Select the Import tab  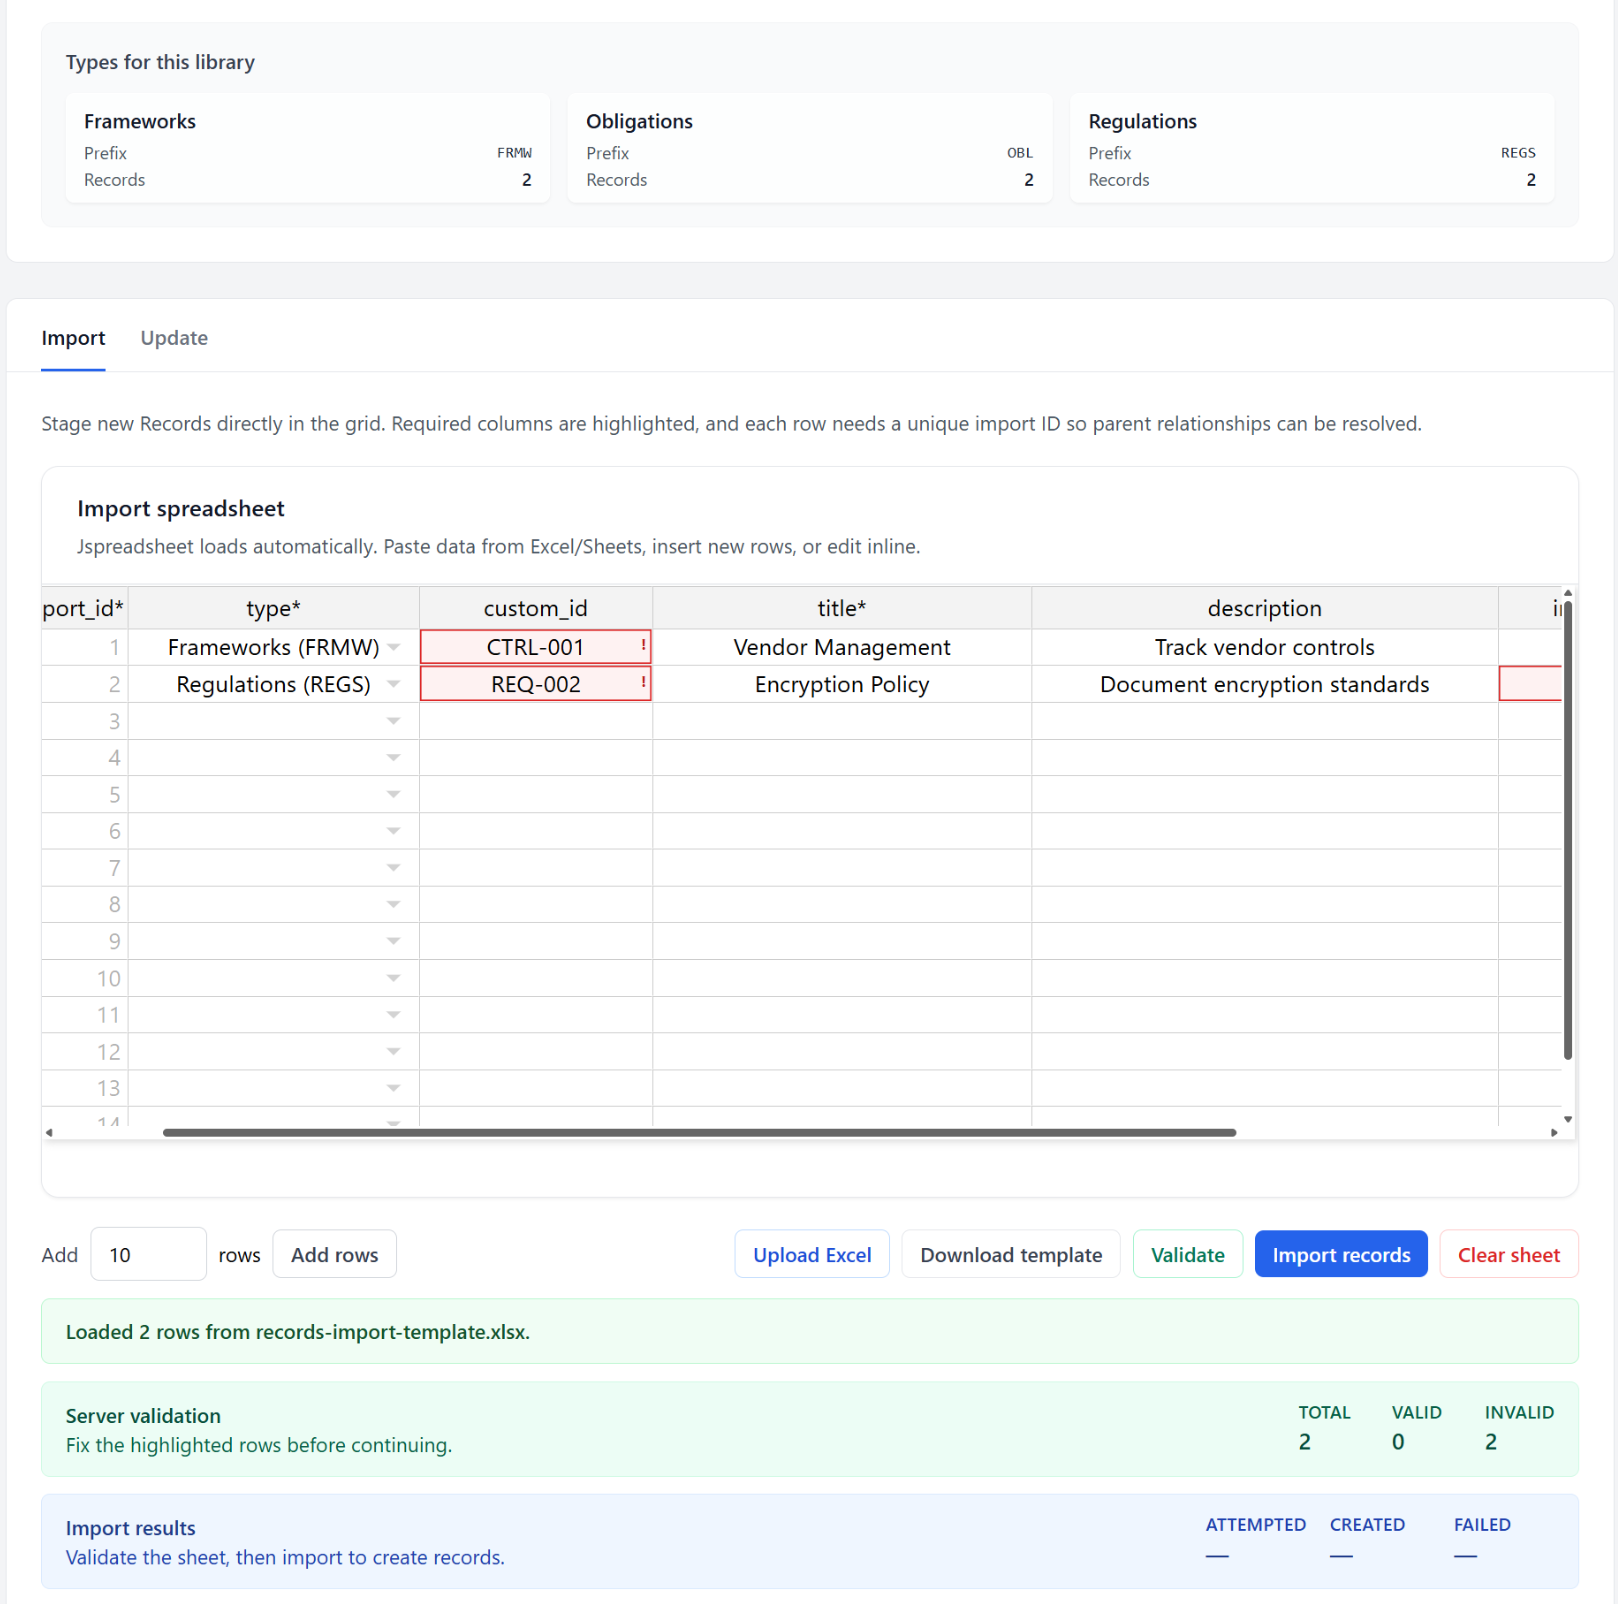coord(73,338)
